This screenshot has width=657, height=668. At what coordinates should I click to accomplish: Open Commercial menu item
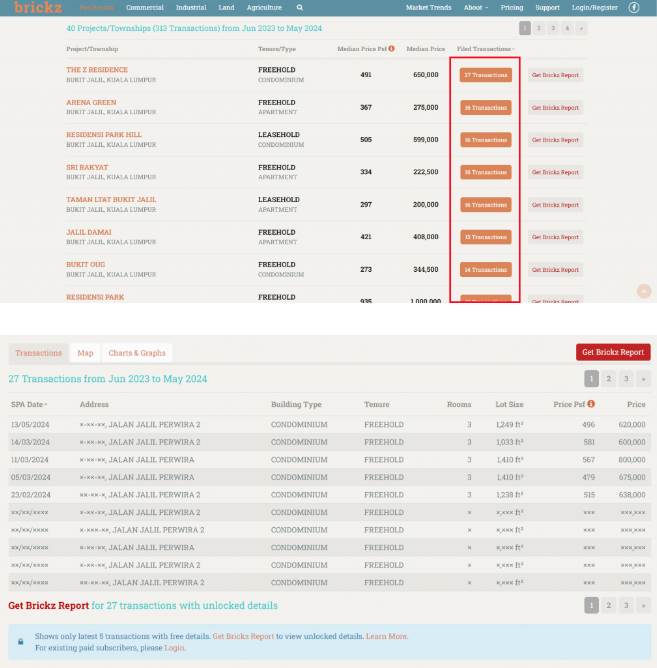[x=145, y=8]
